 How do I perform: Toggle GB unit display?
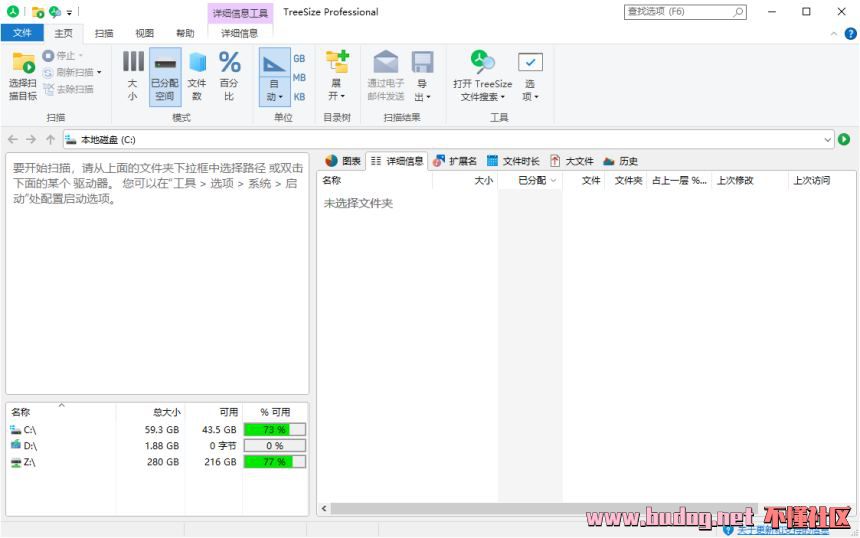299,59
